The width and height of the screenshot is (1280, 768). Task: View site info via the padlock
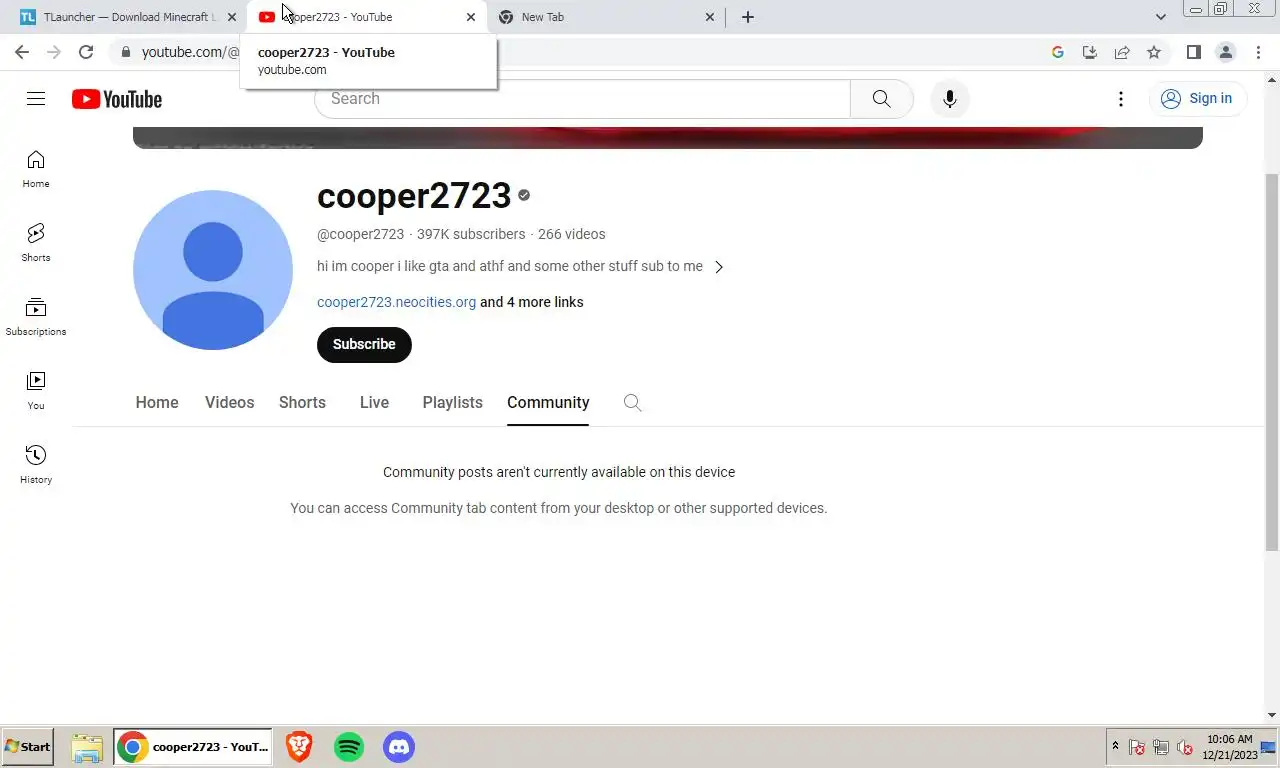coord(125,52)
